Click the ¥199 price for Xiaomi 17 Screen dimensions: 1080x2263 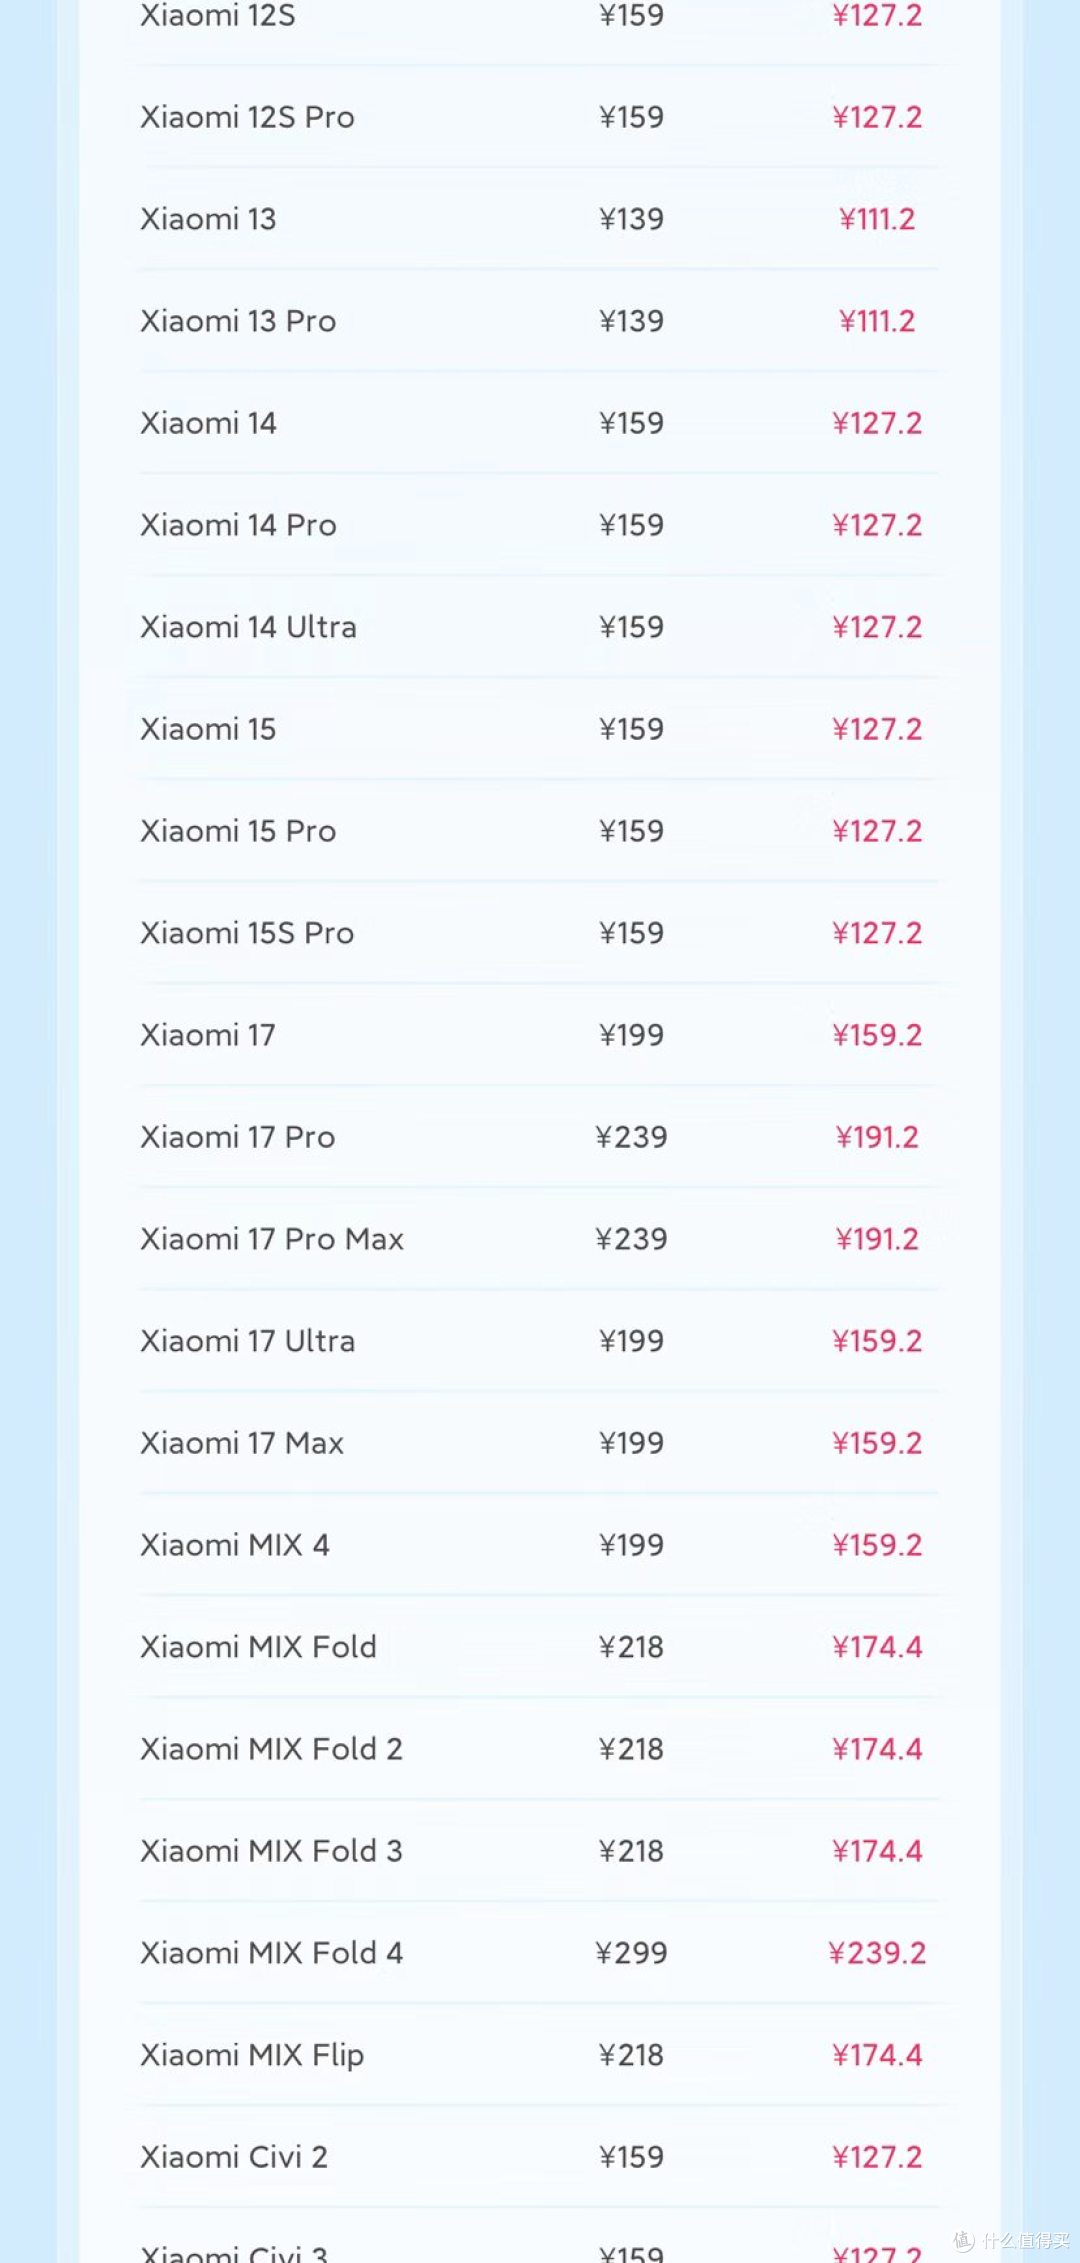point(631,1035)
